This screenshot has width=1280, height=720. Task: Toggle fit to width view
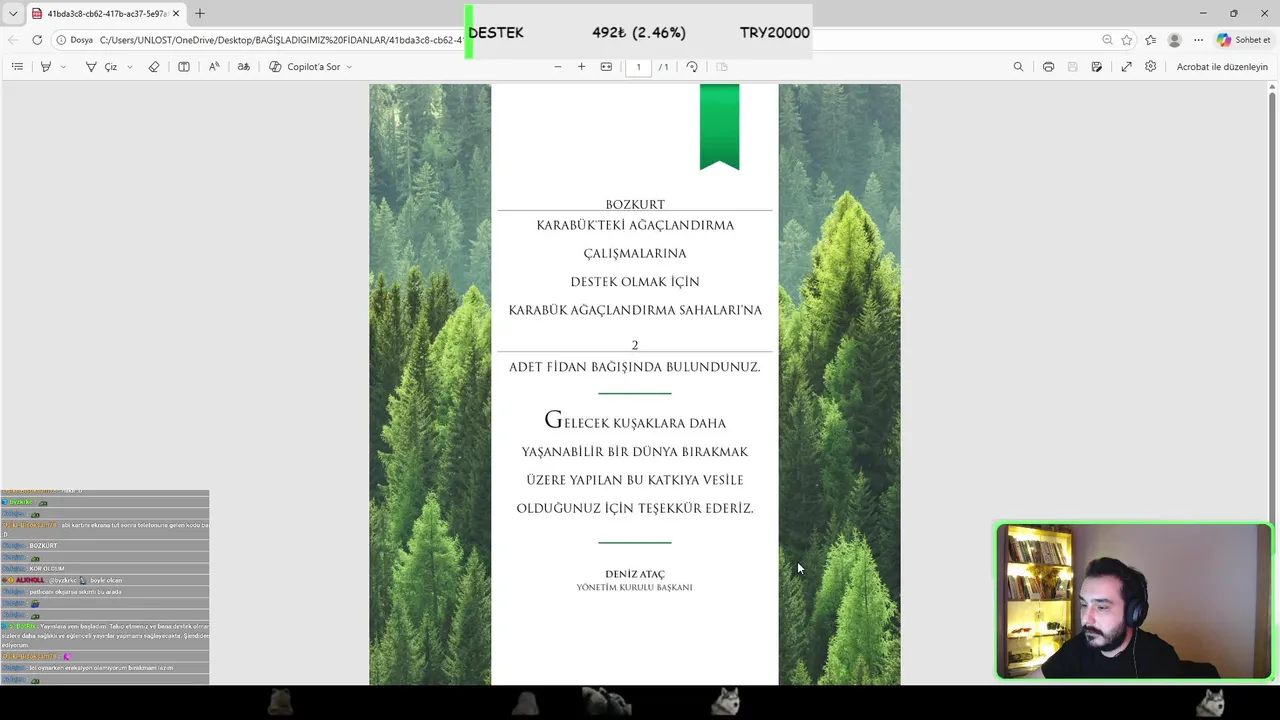point(606,67)
